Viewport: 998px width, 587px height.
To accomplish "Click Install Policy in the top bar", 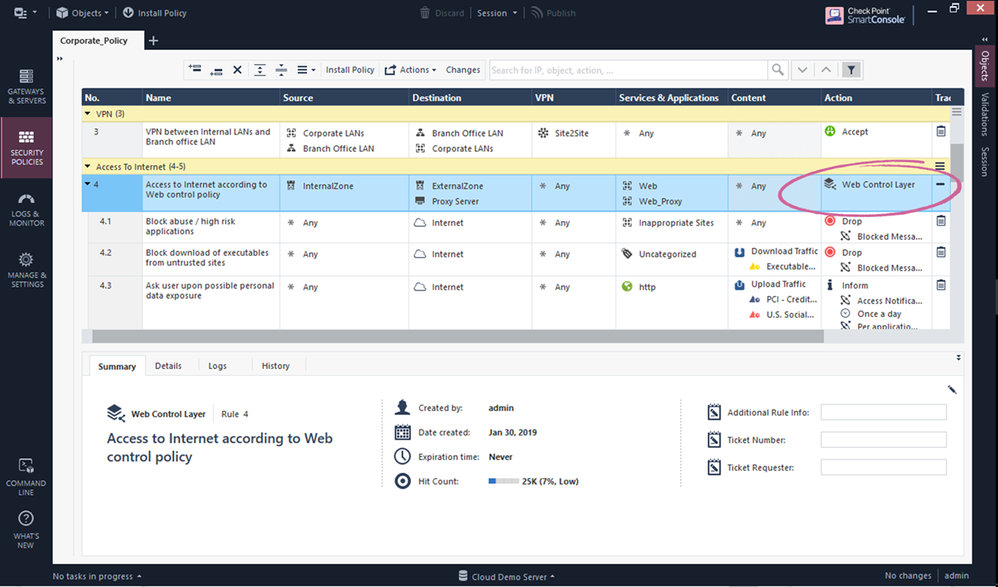I will coord(154,13).
